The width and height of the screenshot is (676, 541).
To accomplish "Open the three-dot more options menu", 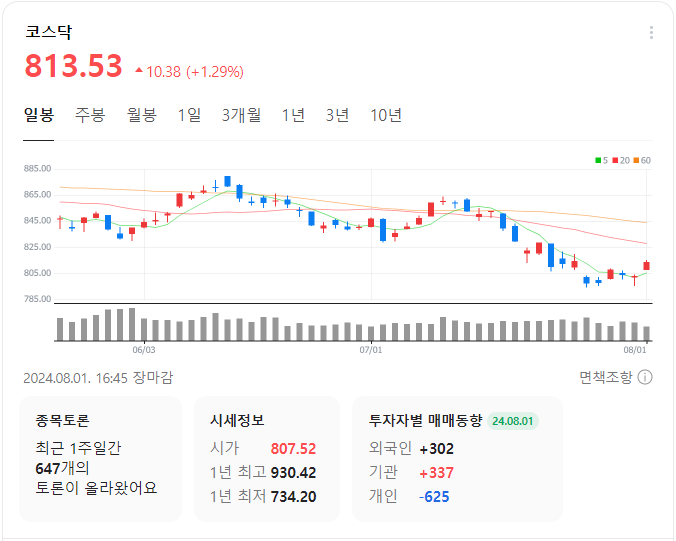I will pyautogui.click(x=651, y=33).
